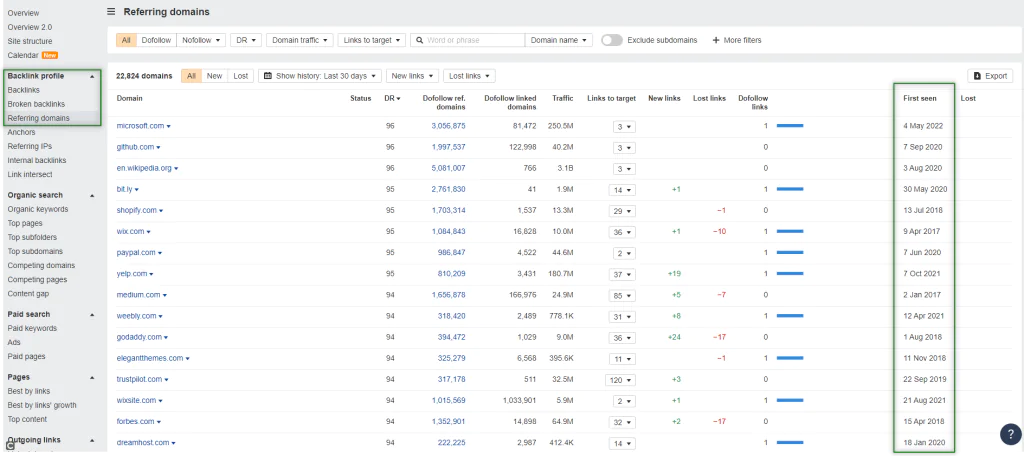The width and height of the screenshot is (1024, 456).
Task: Open Paid keywords in sidebar
Action: [32, 328]
